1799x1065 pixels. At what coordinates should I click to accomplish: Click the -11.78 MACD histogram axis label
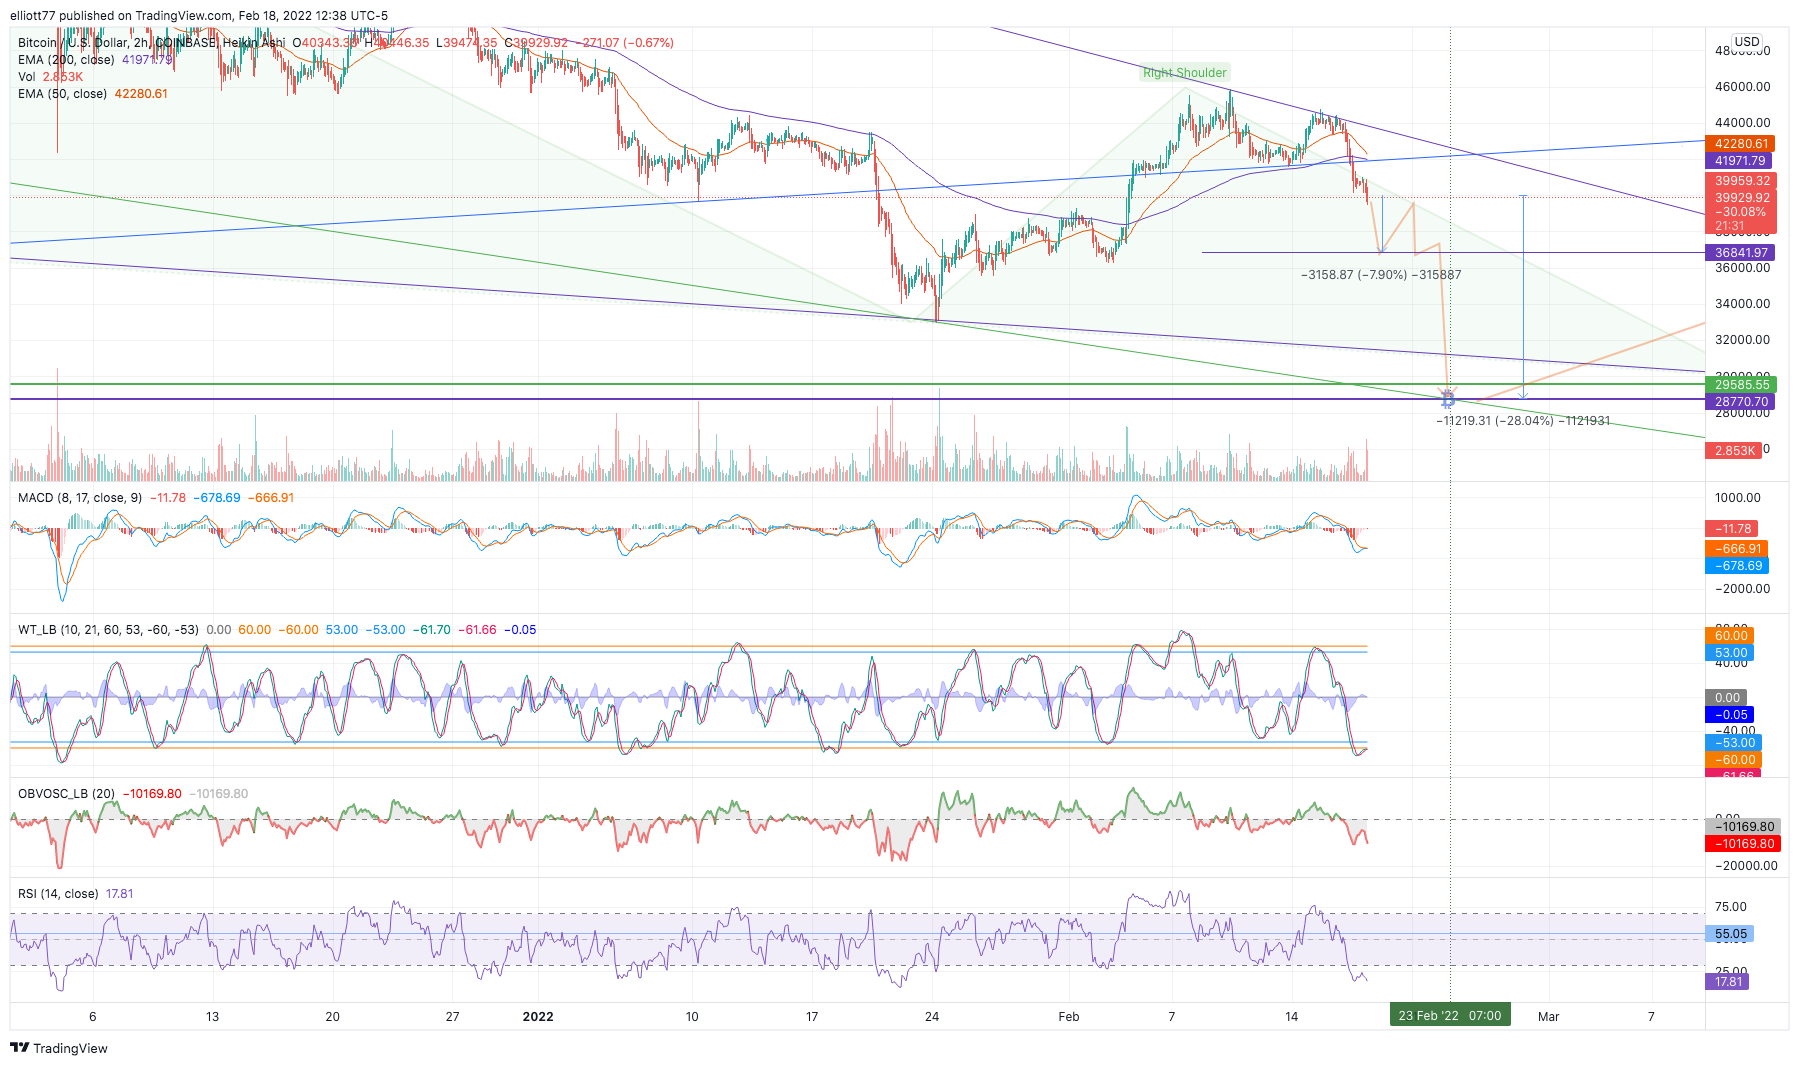(1731, 529)
